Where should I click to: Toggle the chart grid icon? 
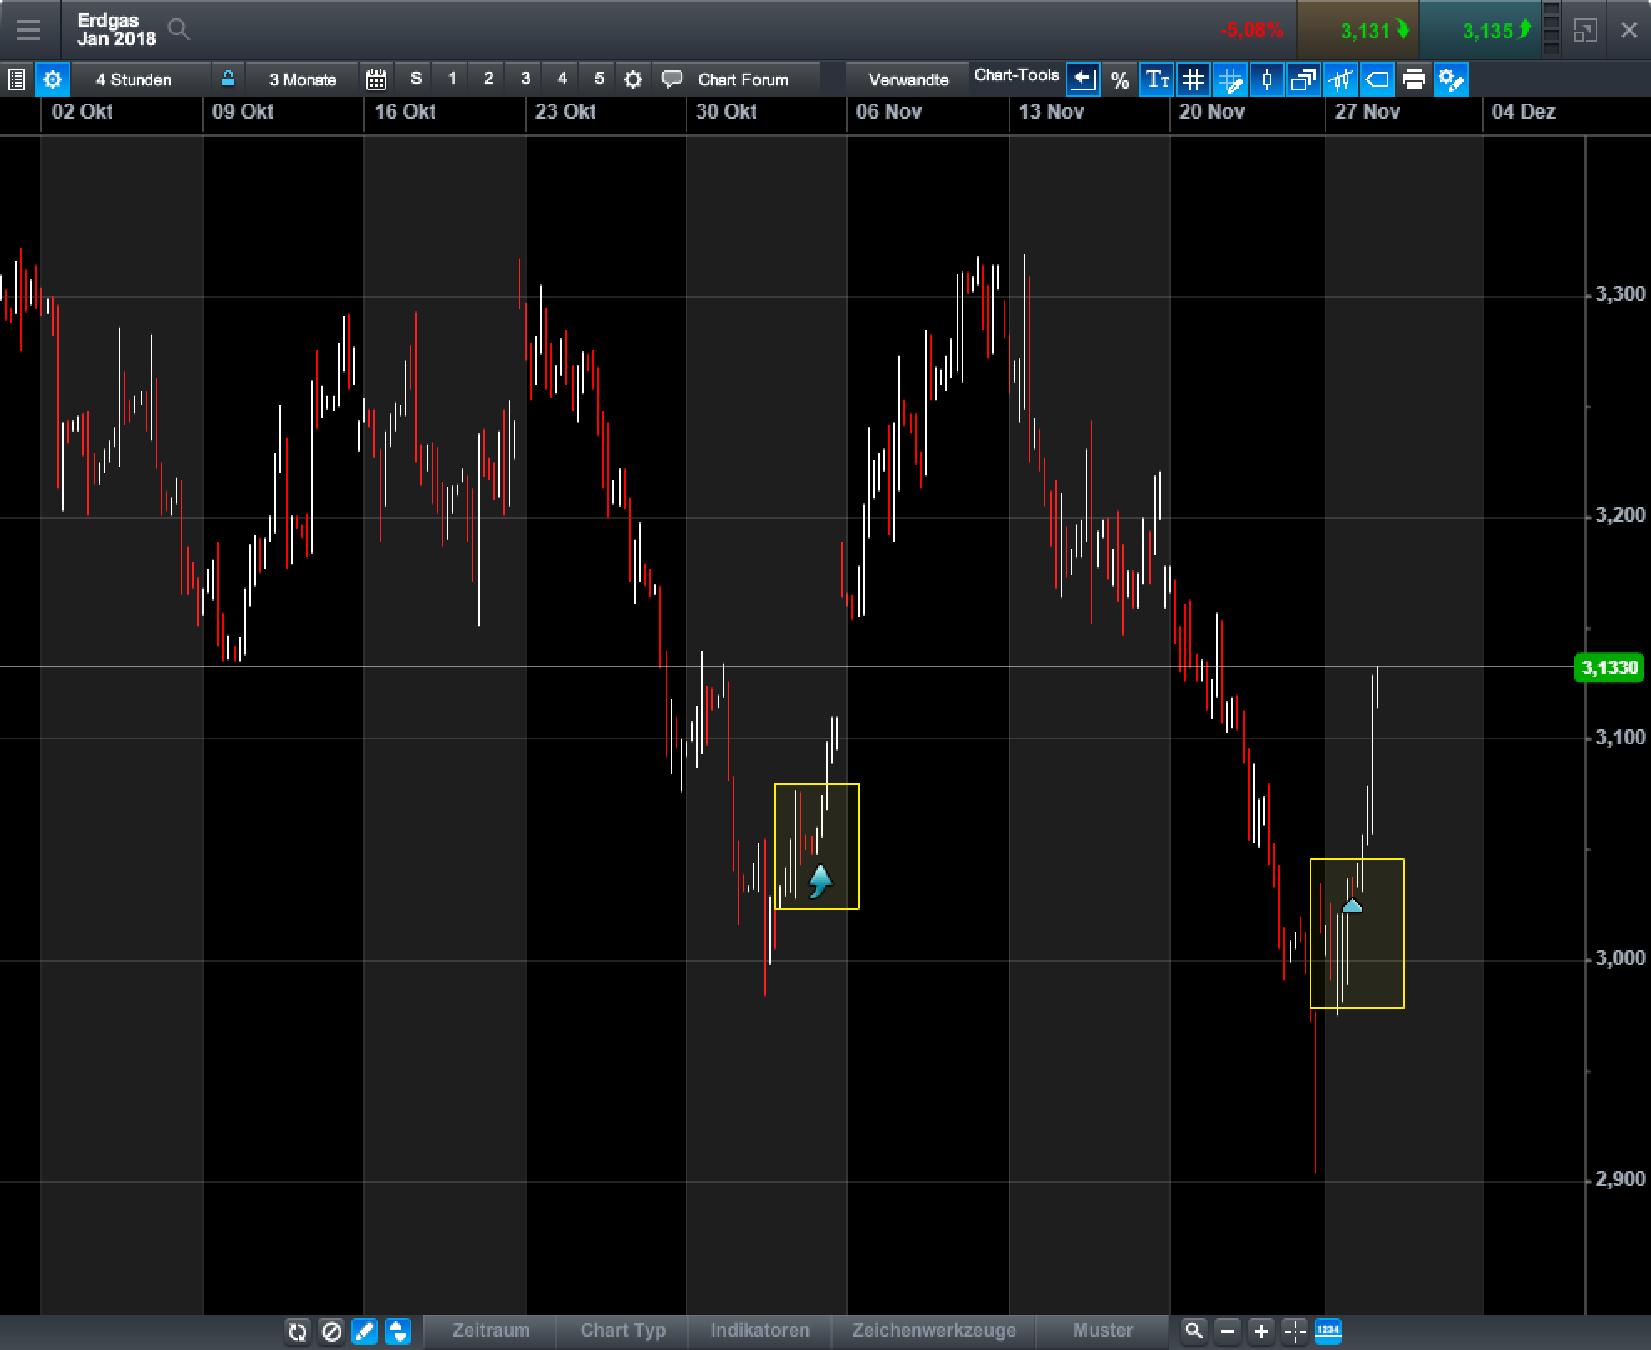click(1193, 80)
